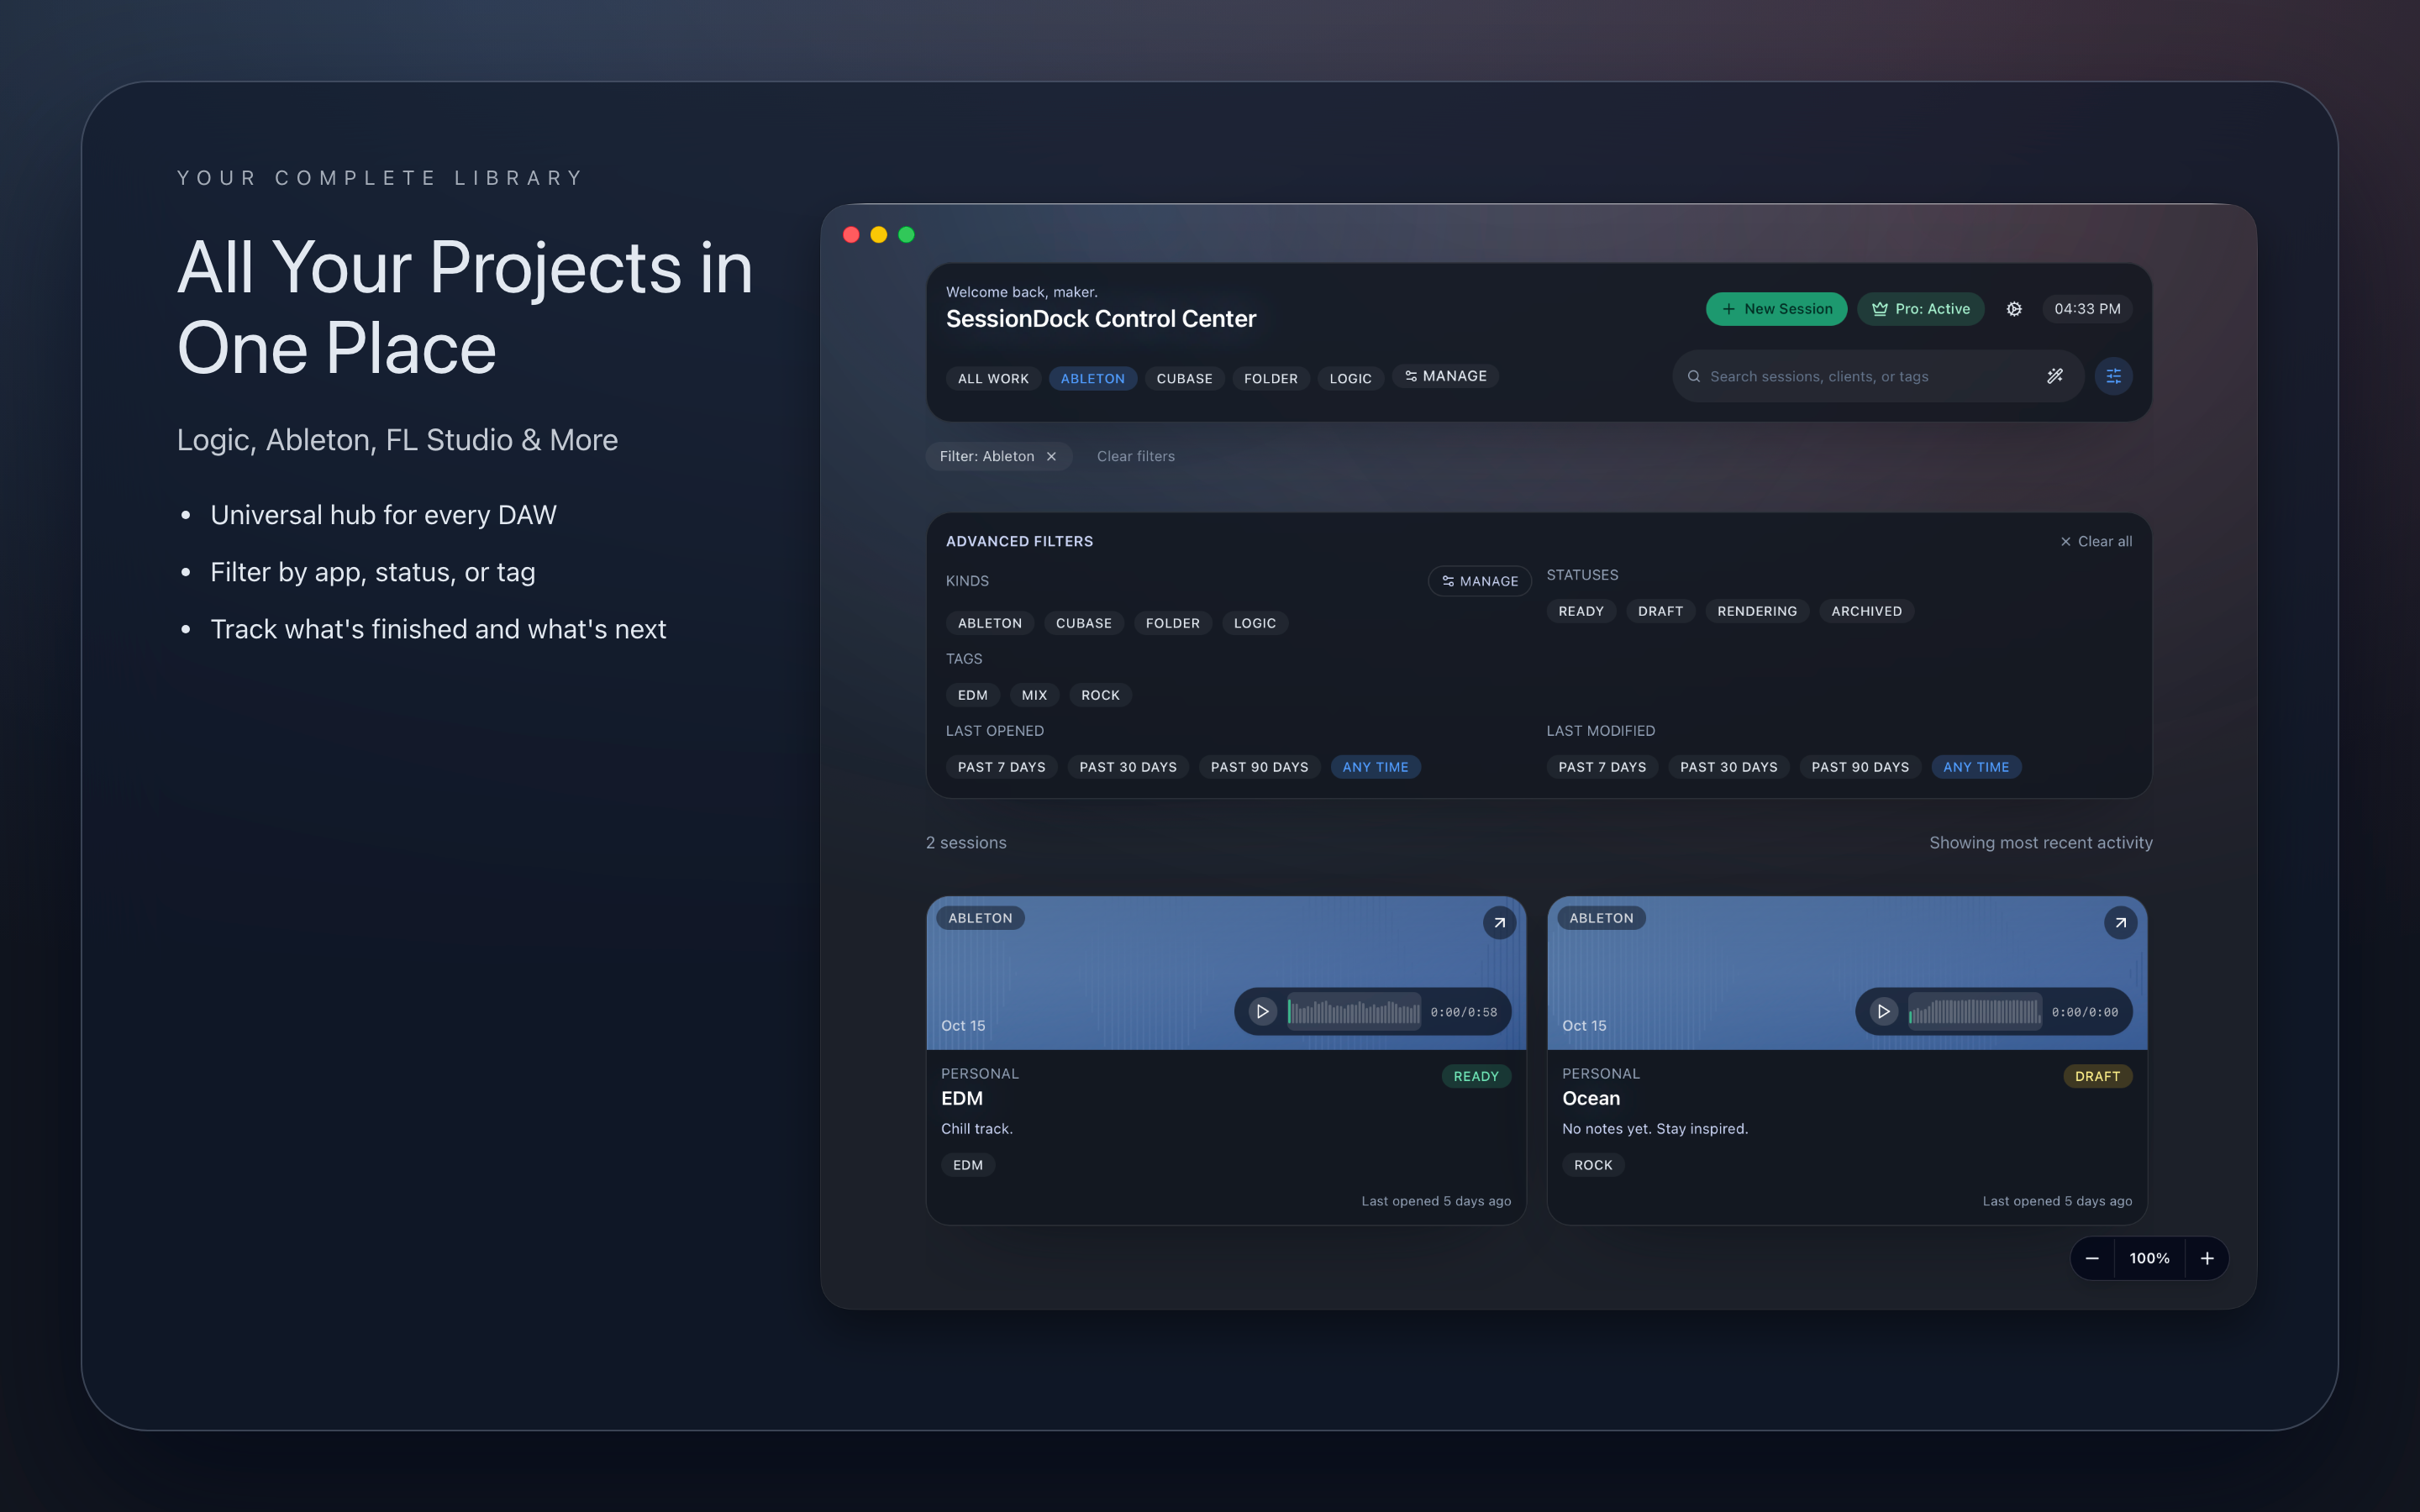Switch to the CUBASE tab
Screen dimensions: 2420x1512
pos(1184,378)
